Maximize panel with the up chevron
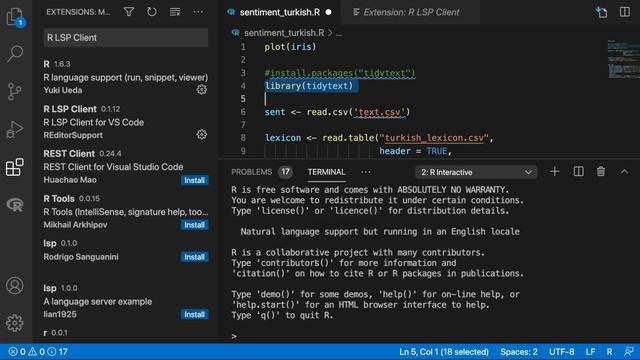 point(624,172)
